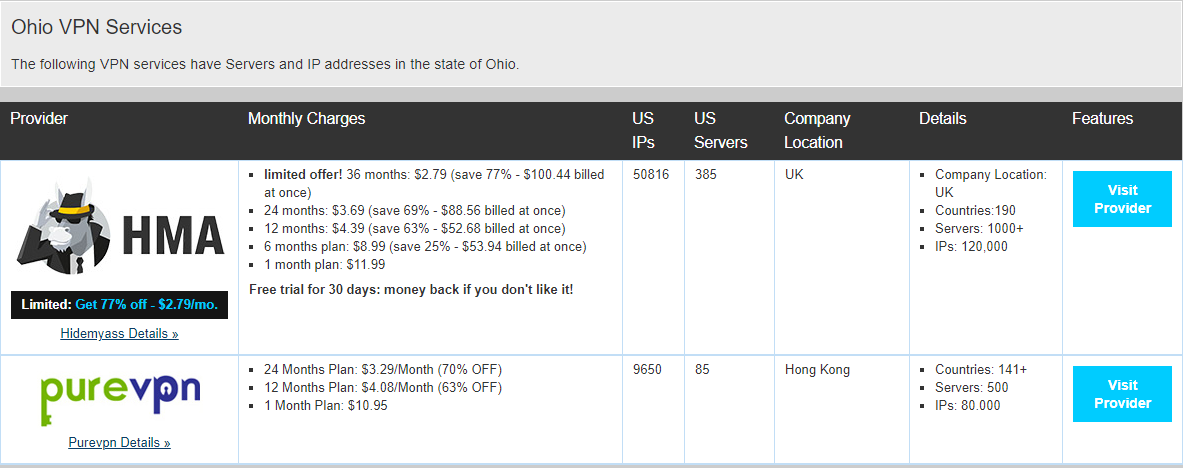Select the 1 month plan $11.99 line
Viewport: 1183px width, 468px height.
324,264
